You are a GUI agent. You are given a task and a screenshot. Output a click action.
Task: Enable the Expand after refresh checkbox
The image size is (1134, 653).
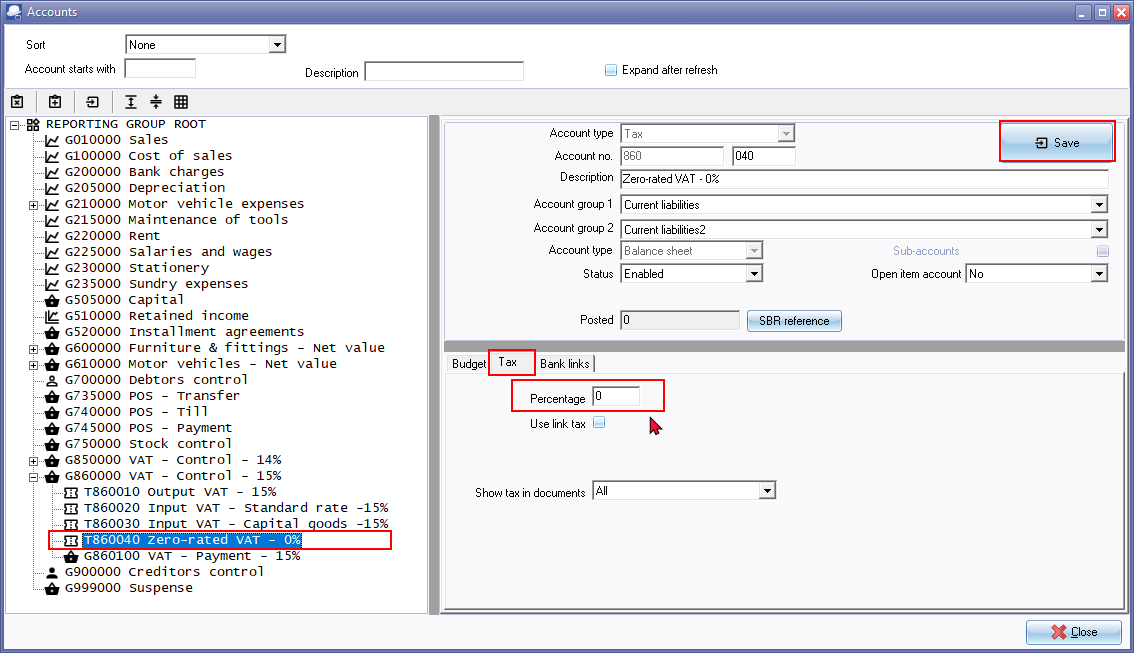tap(611, 70)
